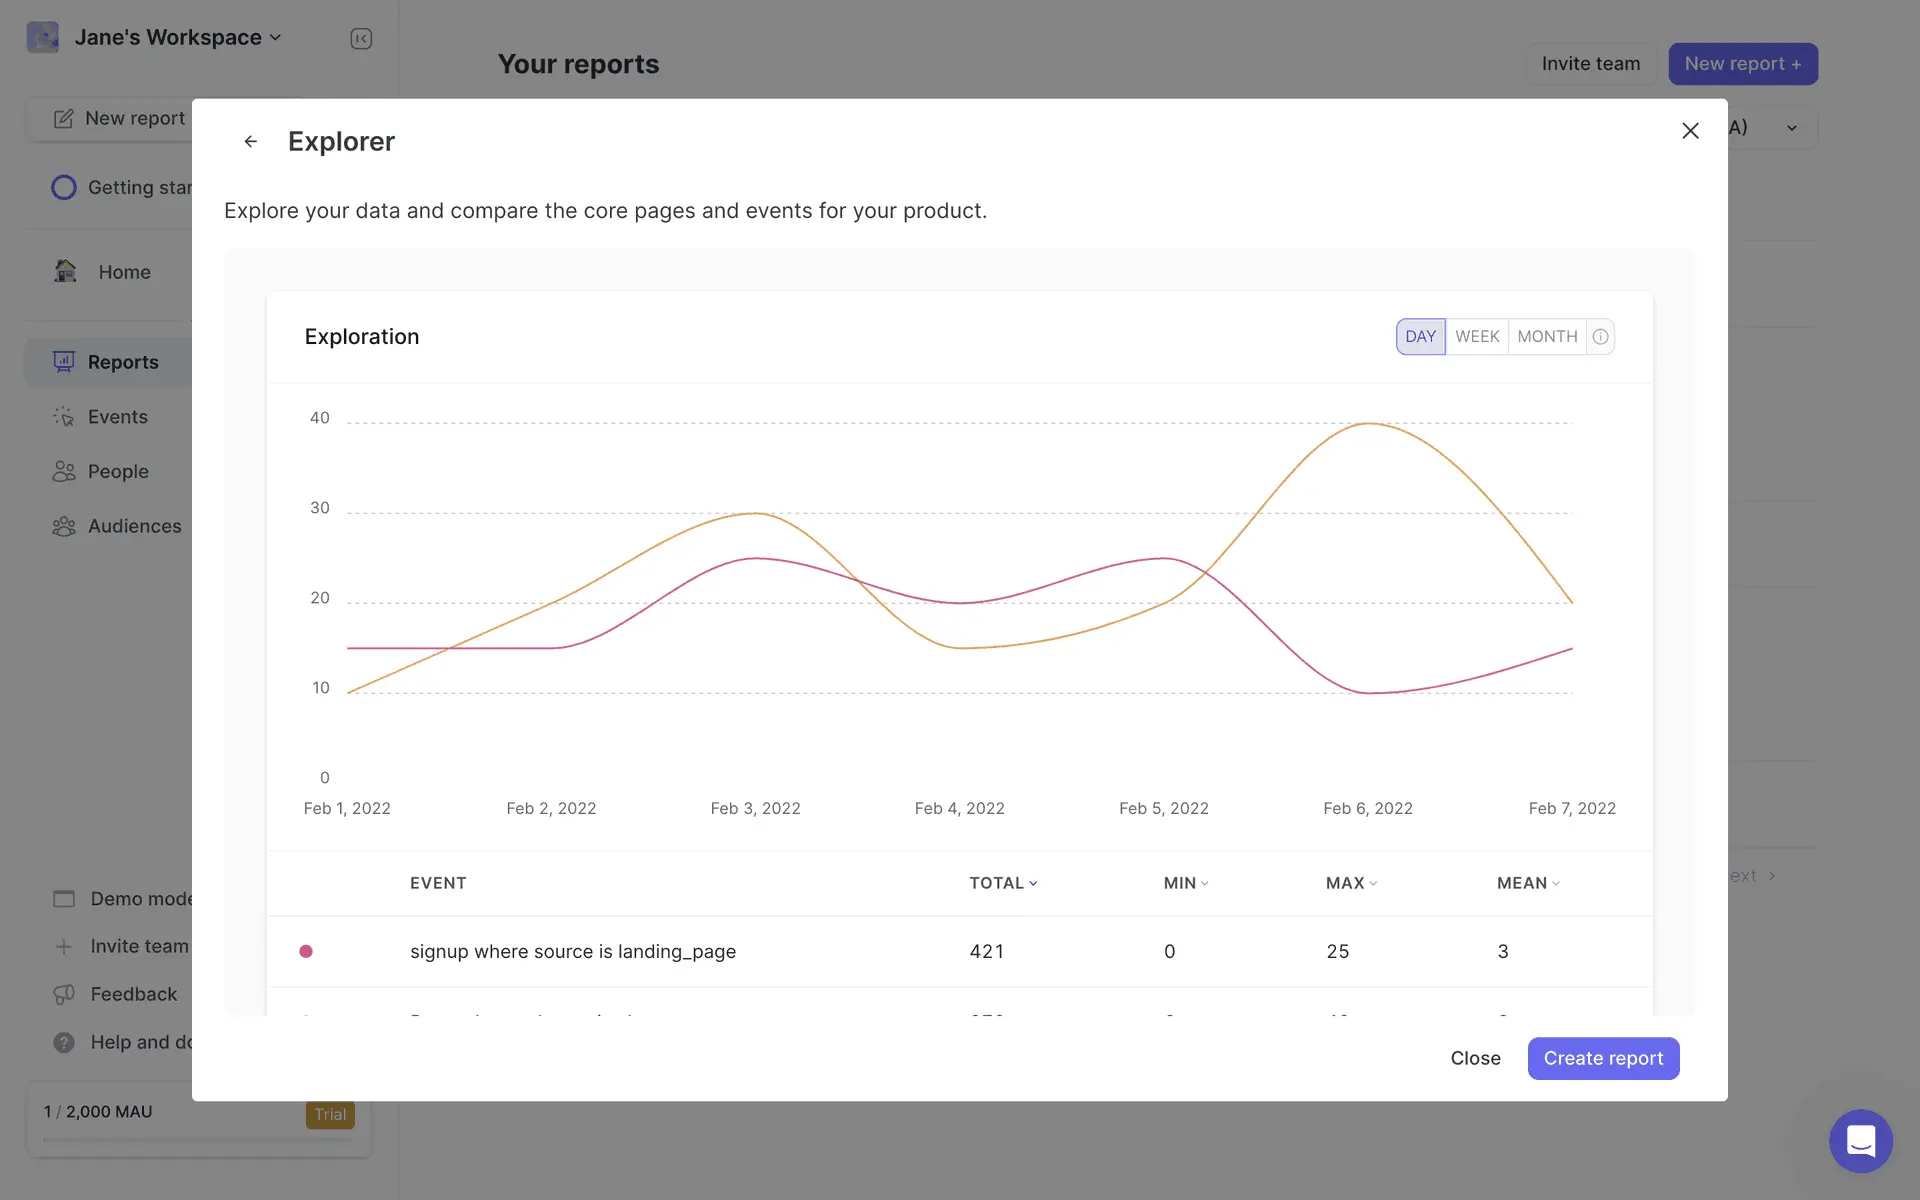
Task: Click the People sidebar icon
Action: [64, 471]
